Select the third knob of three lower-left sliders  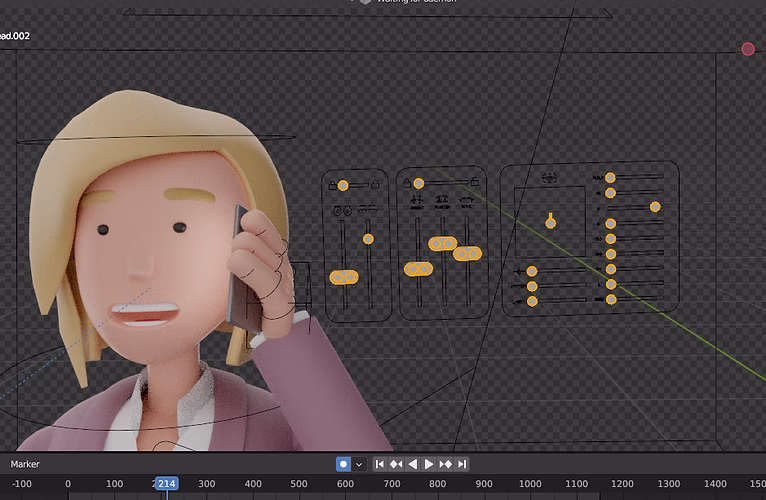click(532, 301)
